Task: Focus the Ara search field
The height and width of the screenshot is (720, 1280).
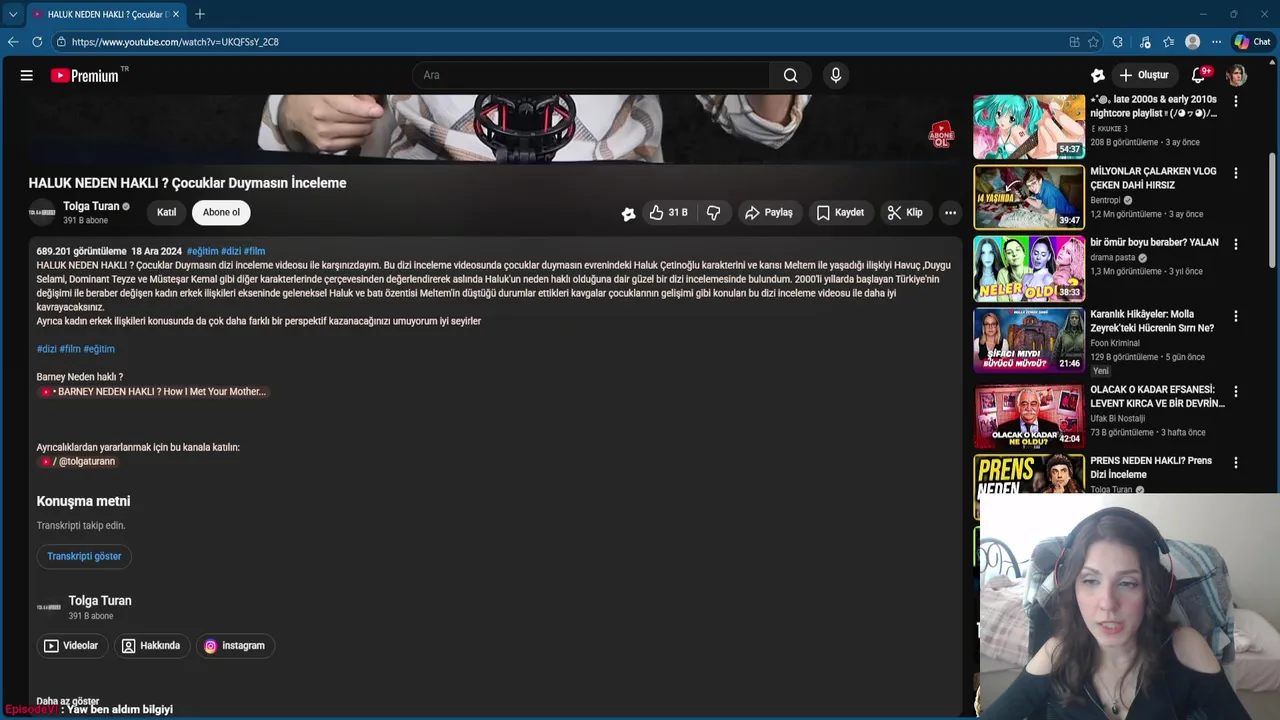Action: pos(590,75)
